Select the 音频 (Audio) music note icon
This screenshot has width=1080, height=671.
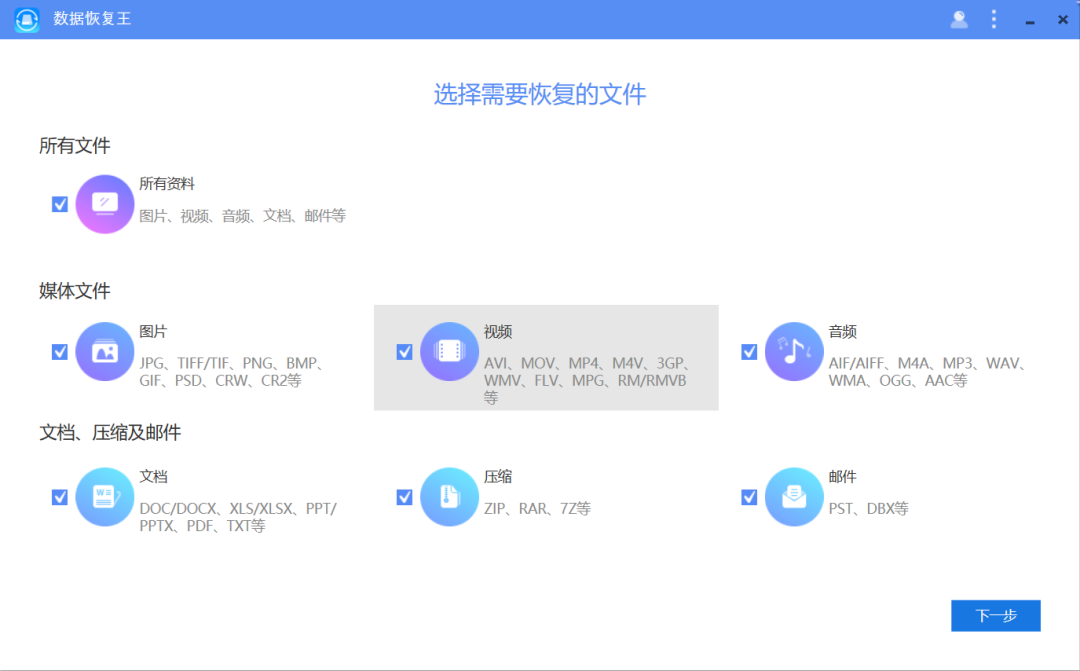794,352
